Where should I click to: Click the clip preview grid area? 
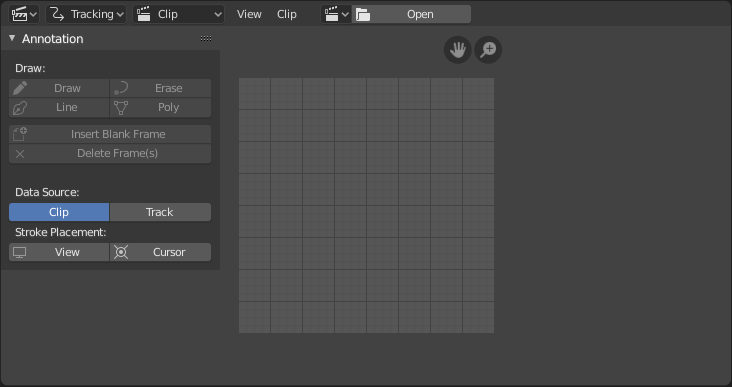point(366,205)
